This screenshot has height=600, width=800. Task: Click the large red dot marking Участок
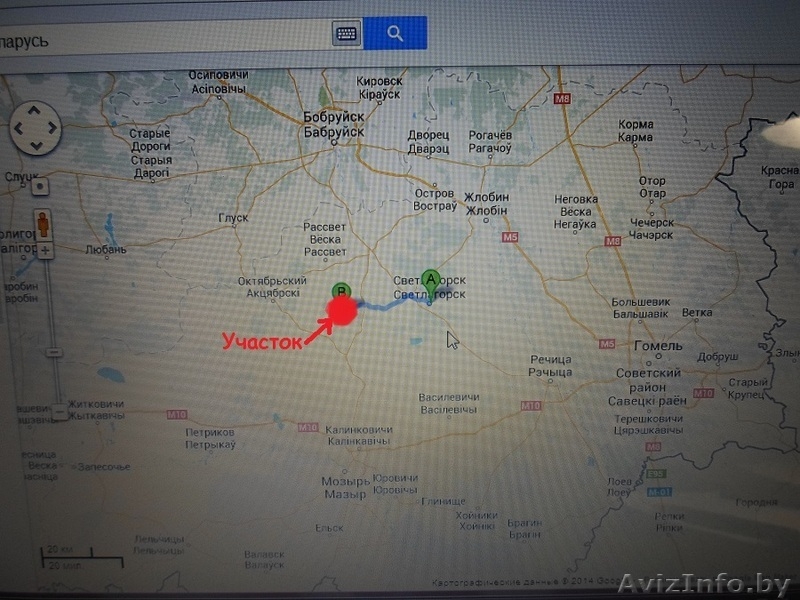point(343,310)
